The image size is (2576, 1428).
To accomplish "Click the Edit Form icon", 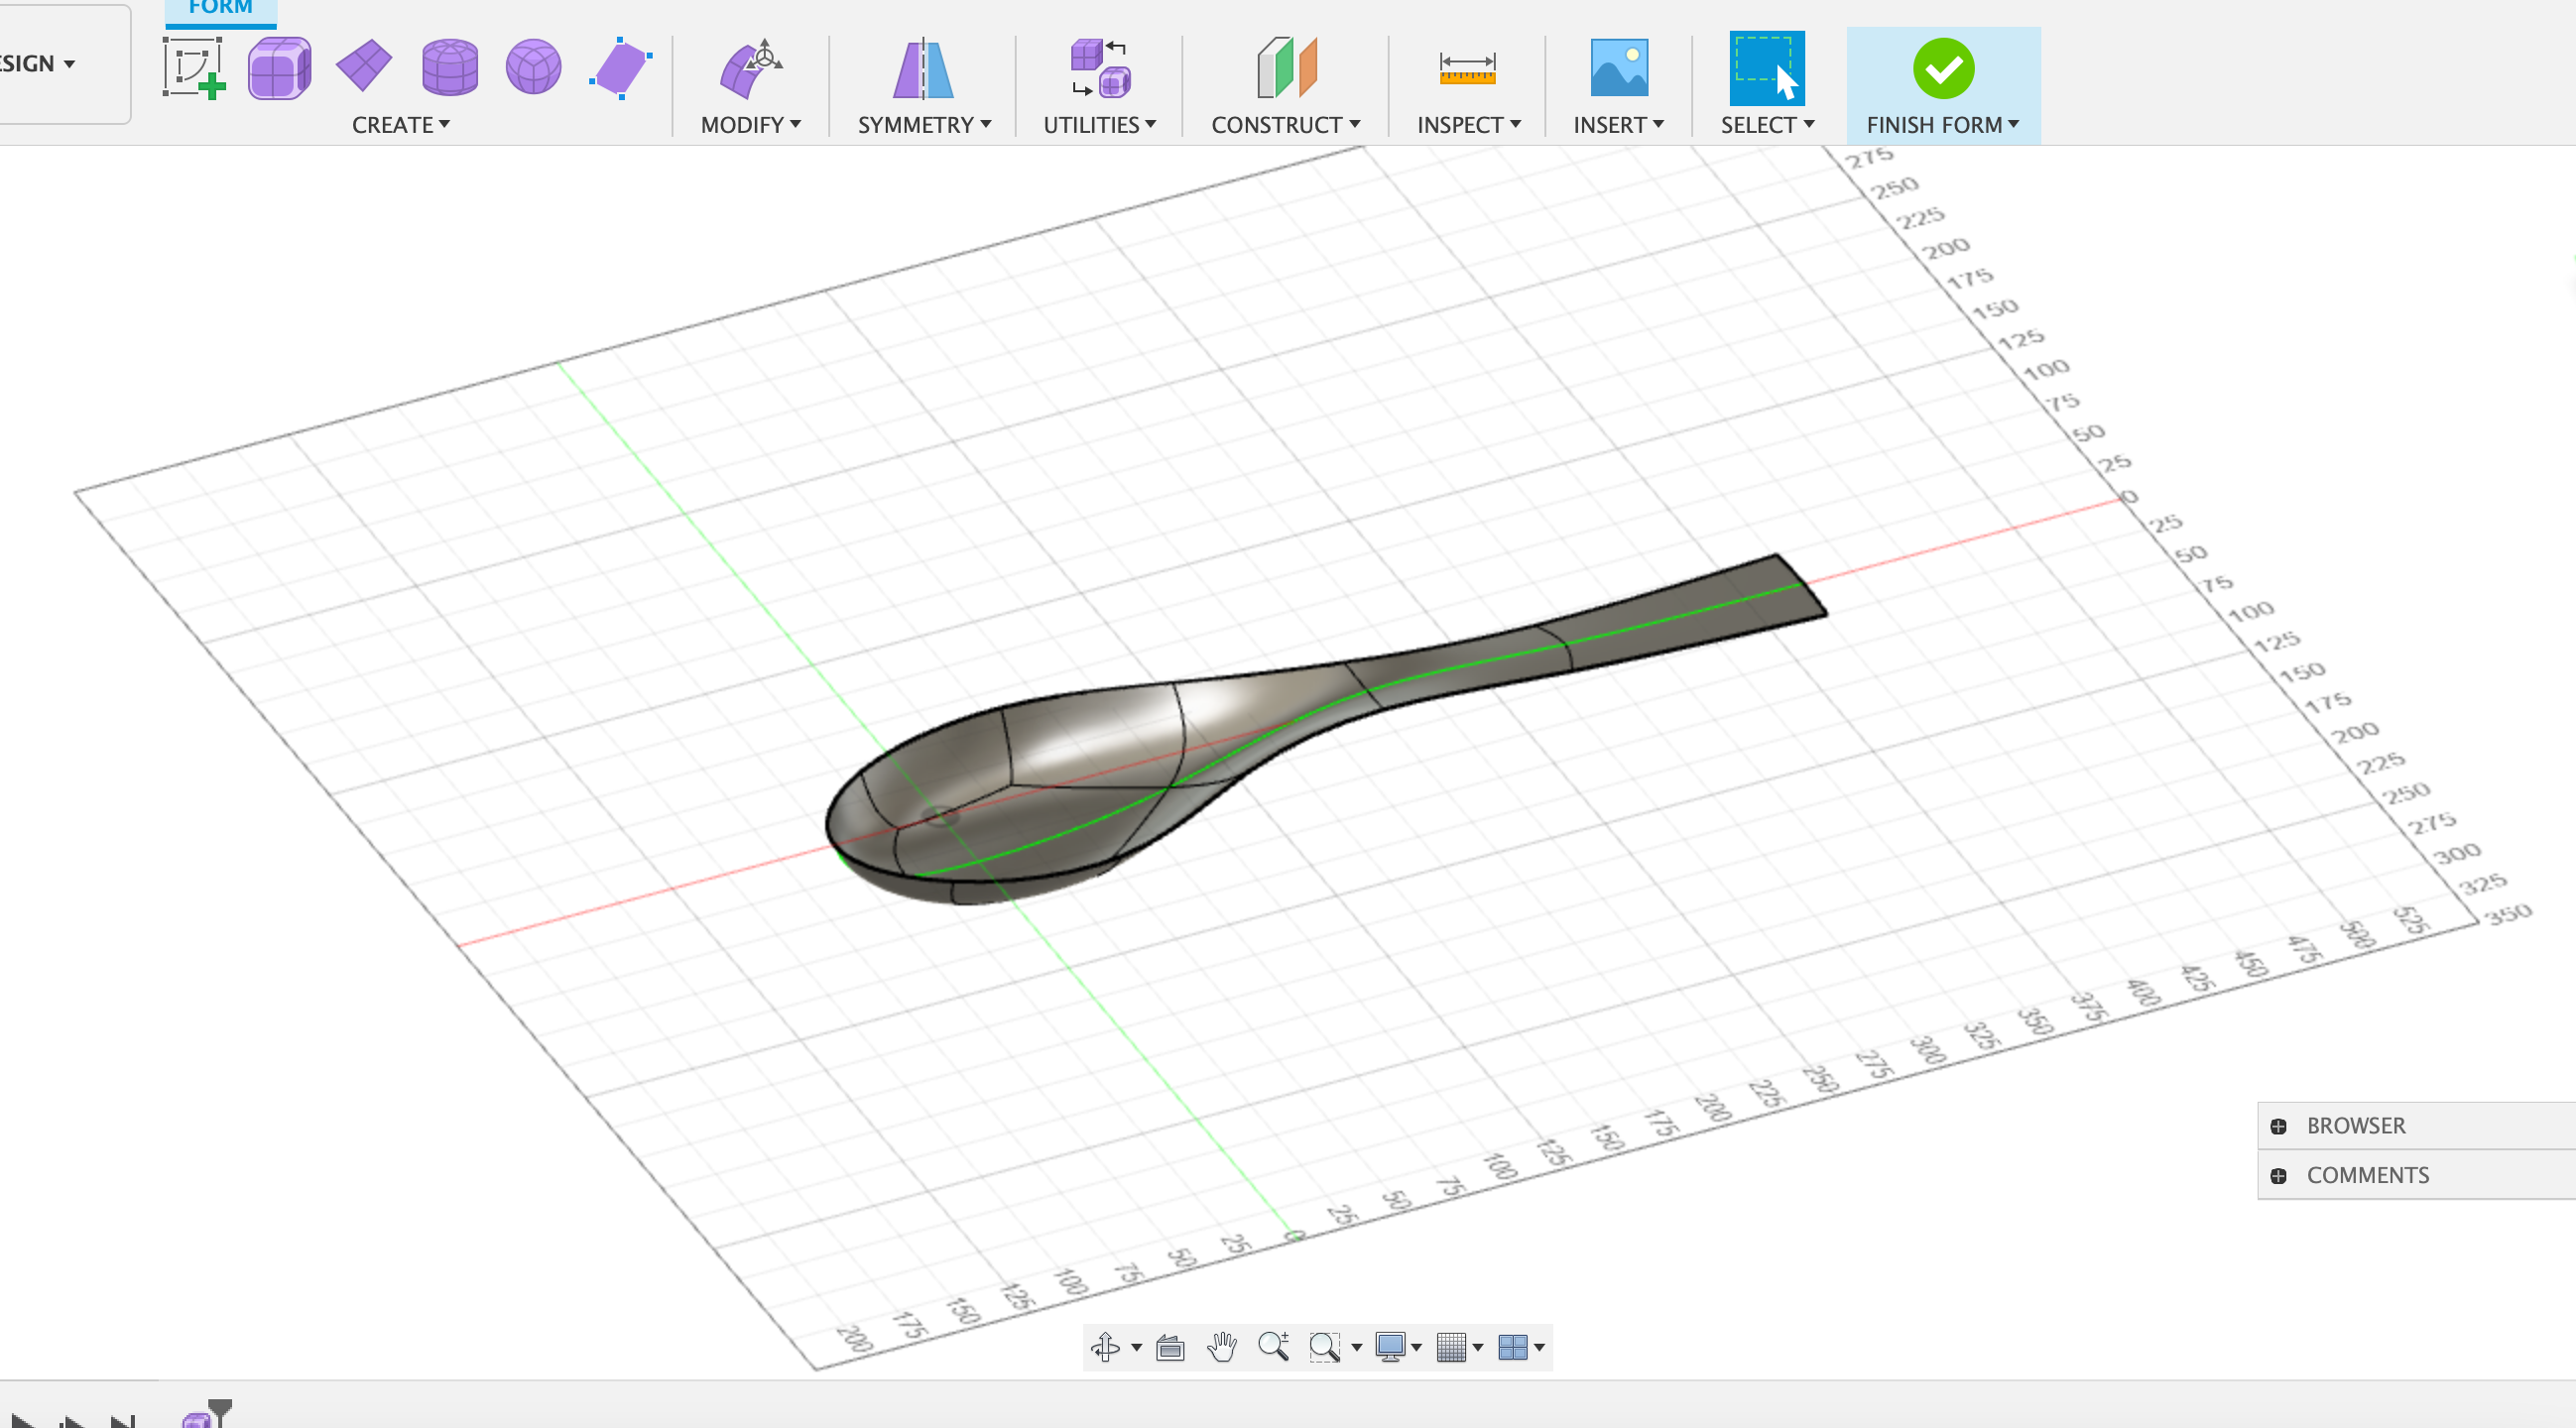I will coord(750,68).
